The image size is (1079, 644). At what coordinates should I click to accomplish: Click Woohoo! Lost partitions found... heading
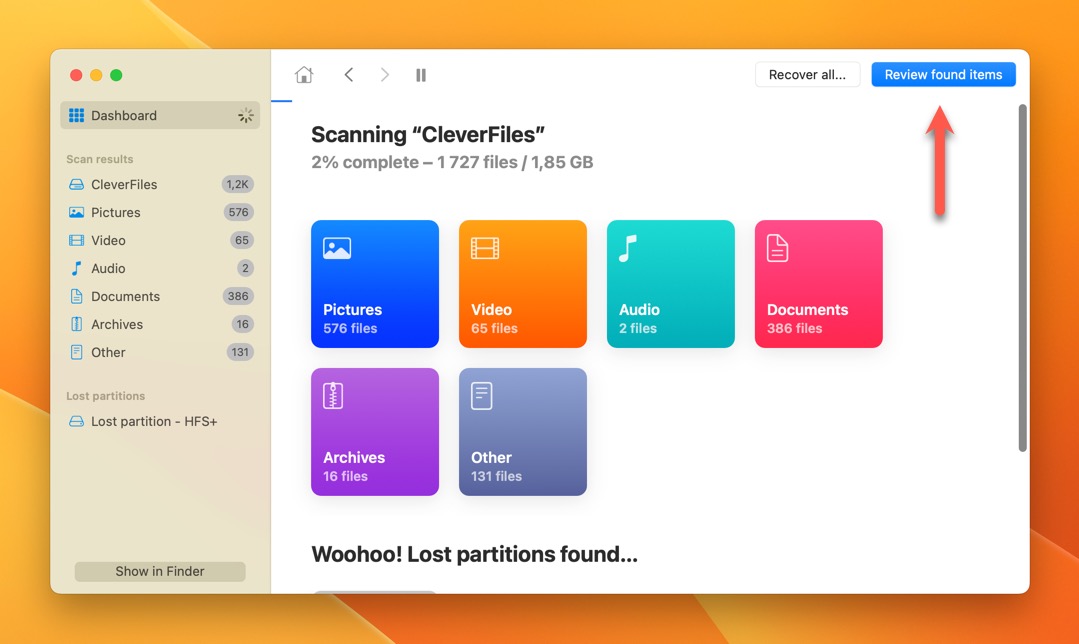tap(474, 554)
